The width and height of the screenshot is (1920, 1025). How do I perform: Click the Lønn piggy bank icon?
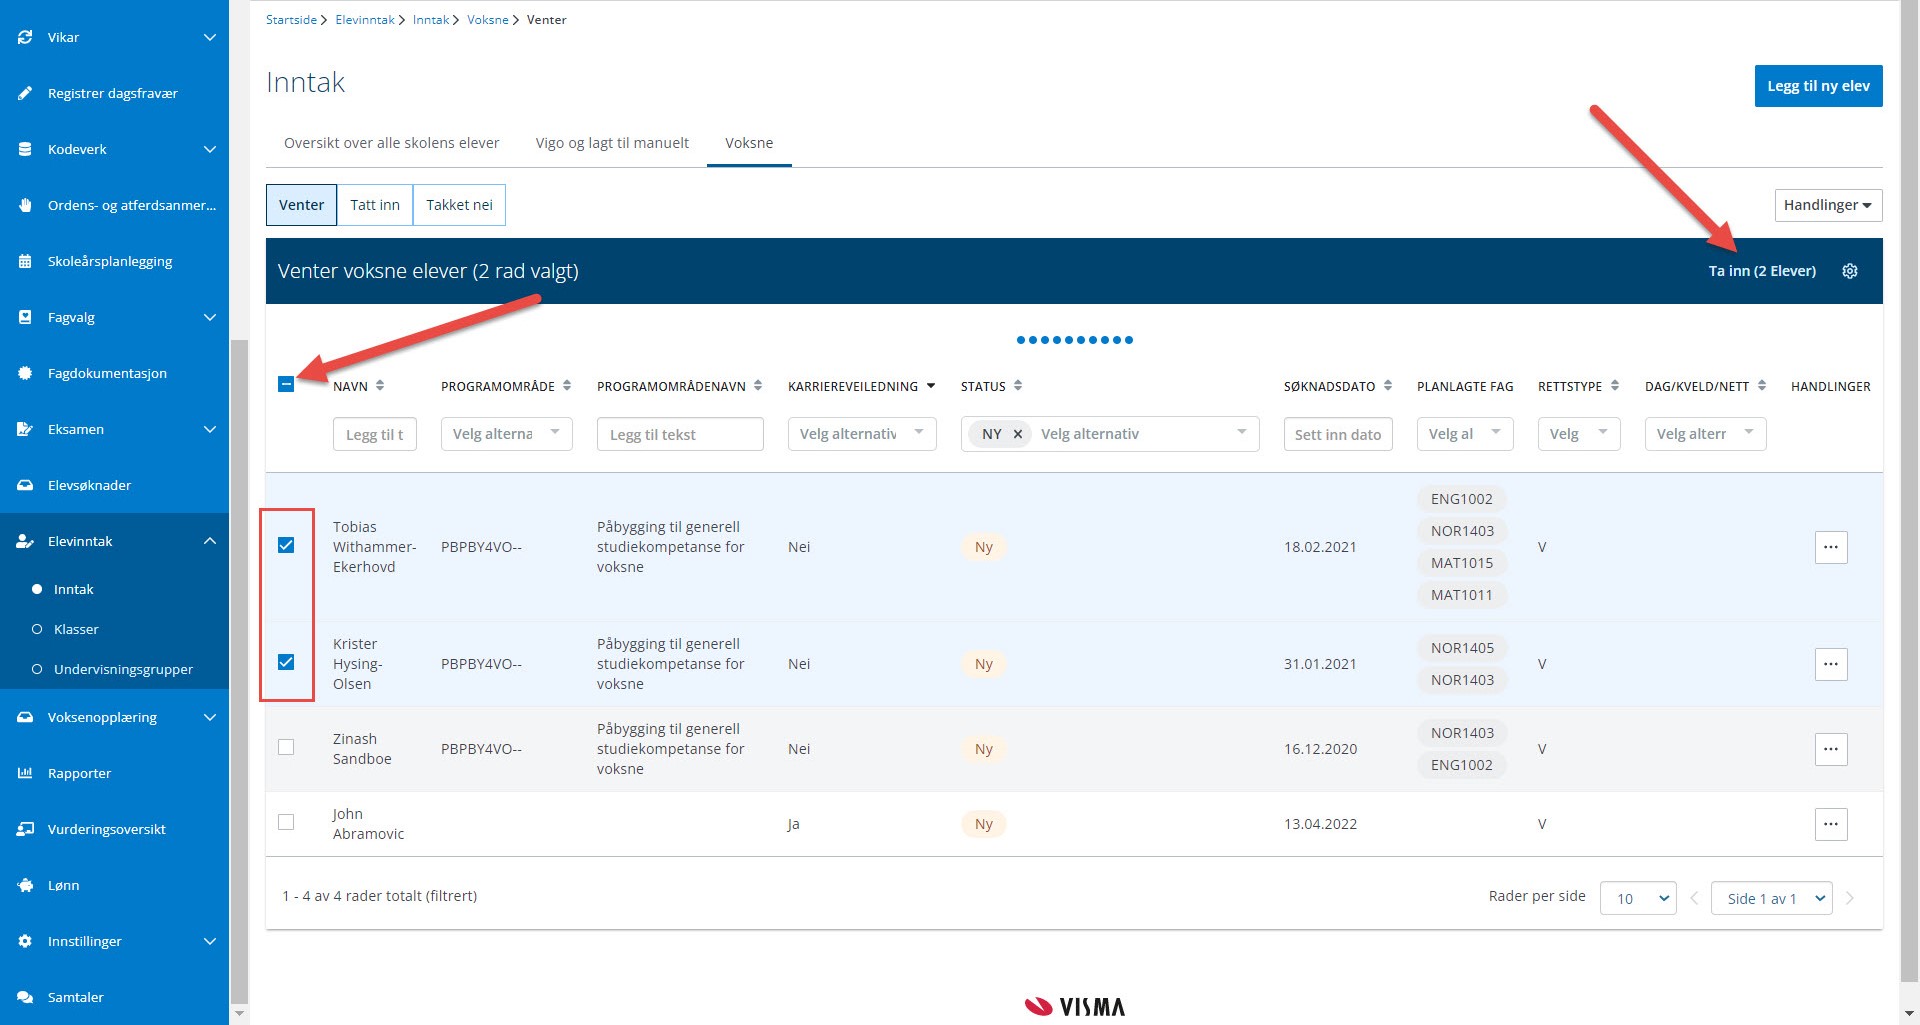pyautogui.click(x=25, y=885)
